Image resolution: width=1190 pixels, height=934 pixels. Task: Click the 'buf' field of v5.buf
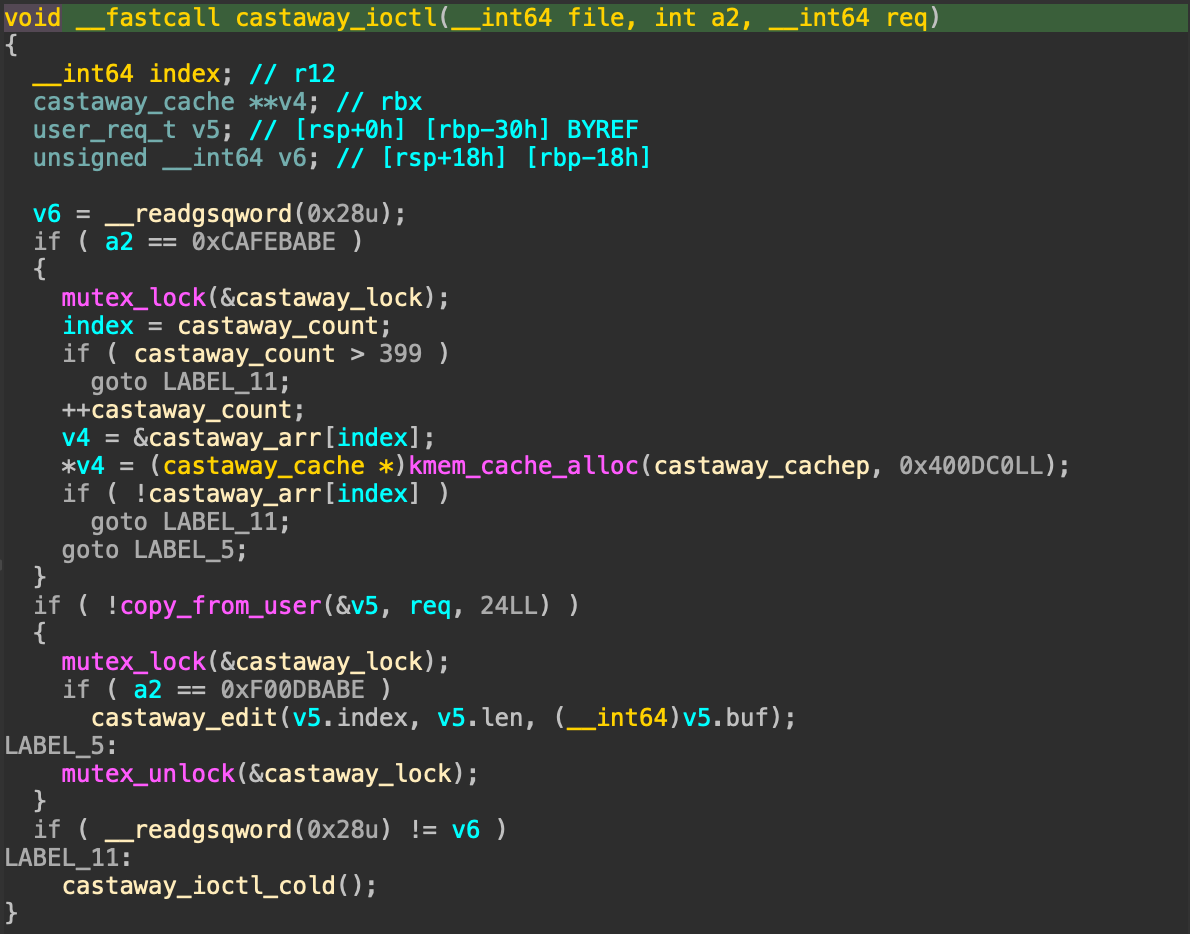[747, 717]
